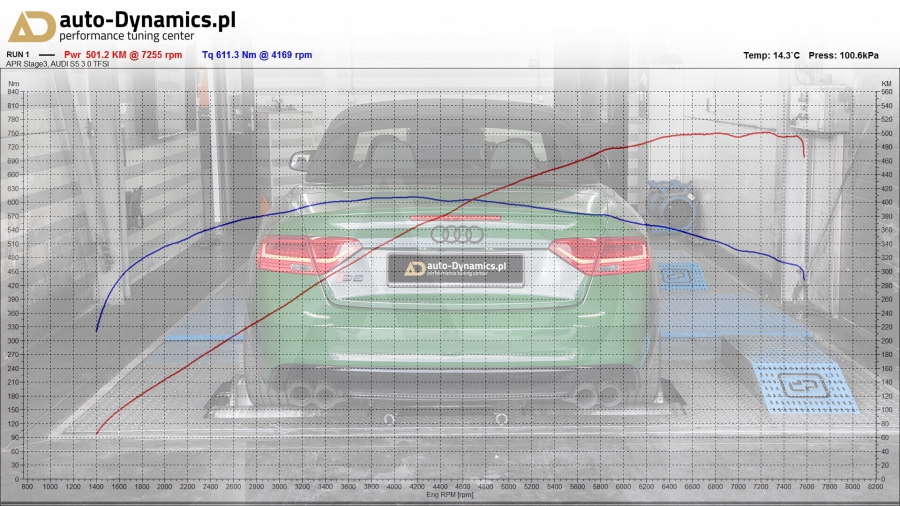Click the large blue floor logo marking

tap(806, 385)
